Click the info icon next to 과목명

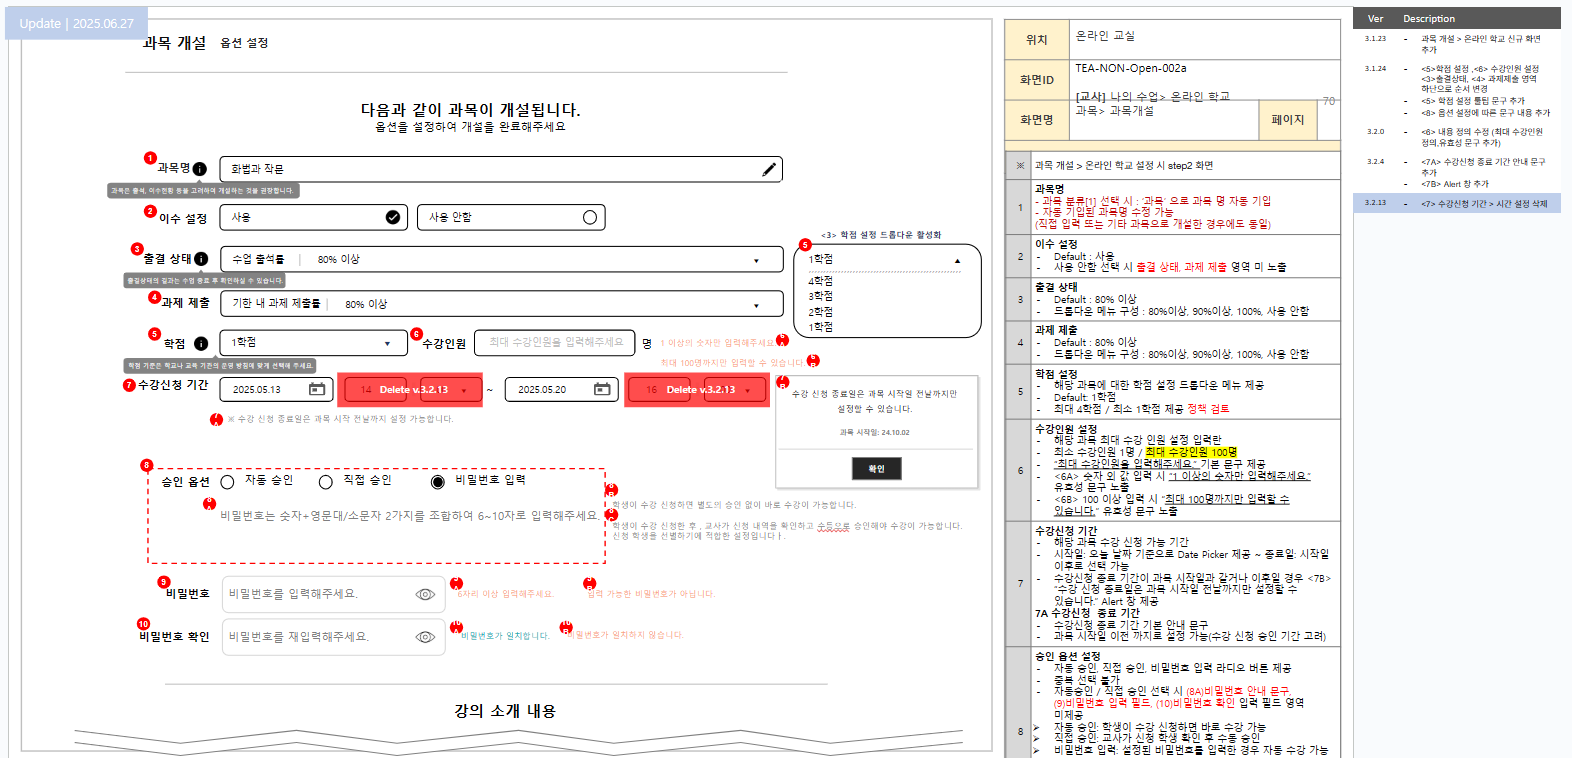click(x=200, y=169)
